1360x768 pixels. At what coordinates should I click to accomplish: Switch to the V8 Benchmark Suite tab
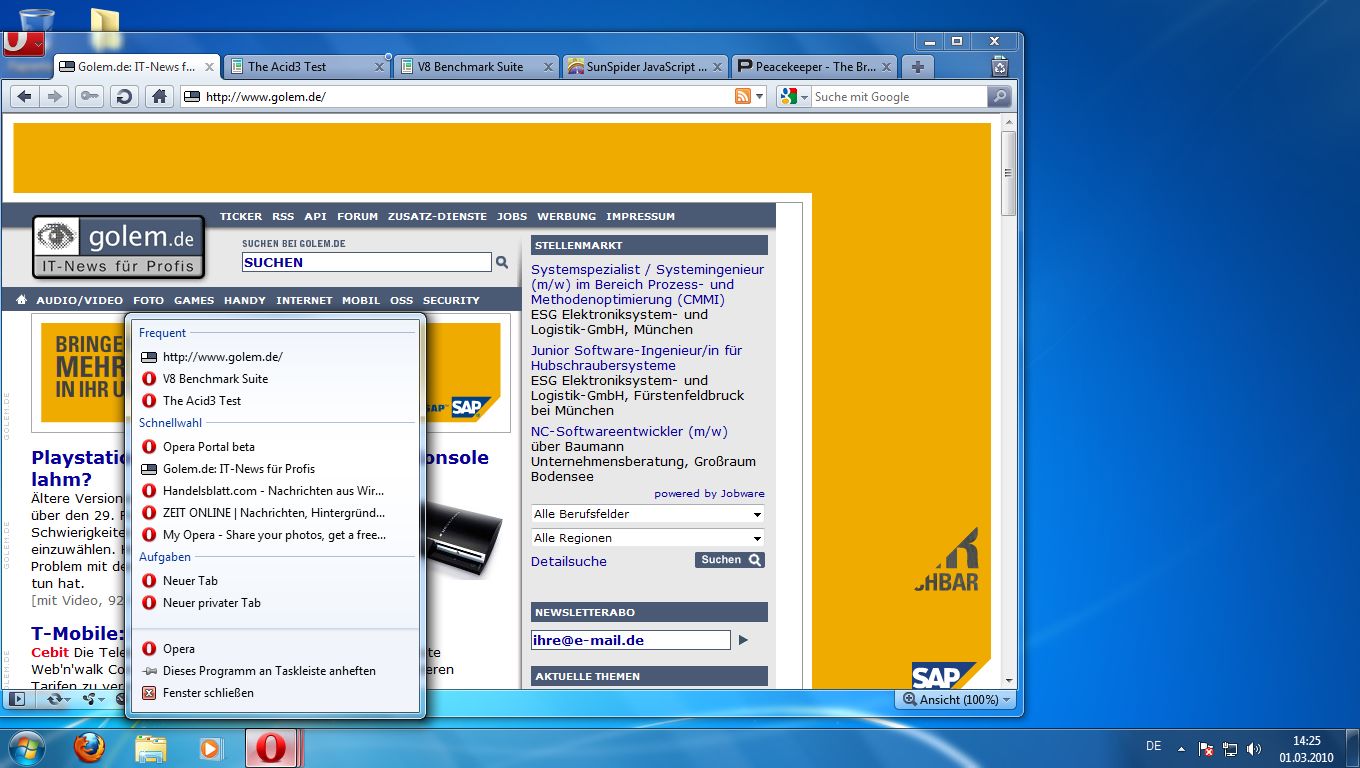point(470,66)
